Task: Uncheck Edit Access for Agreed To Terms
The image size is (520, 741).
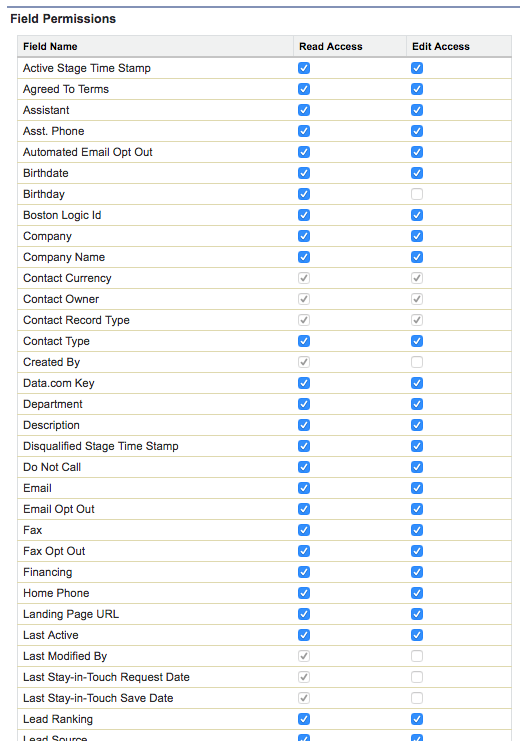Action: click(417, 89)
